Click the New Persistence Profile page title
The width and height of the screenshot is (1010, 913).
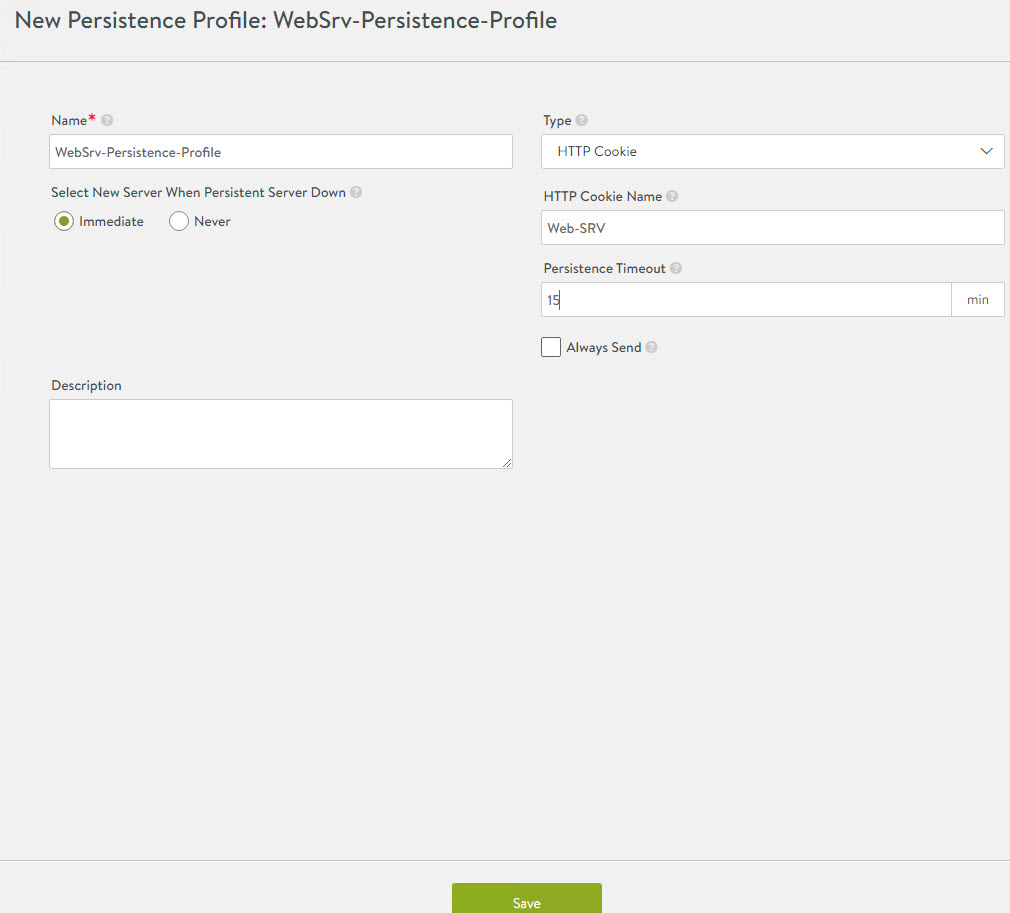(x=283, y=20)
